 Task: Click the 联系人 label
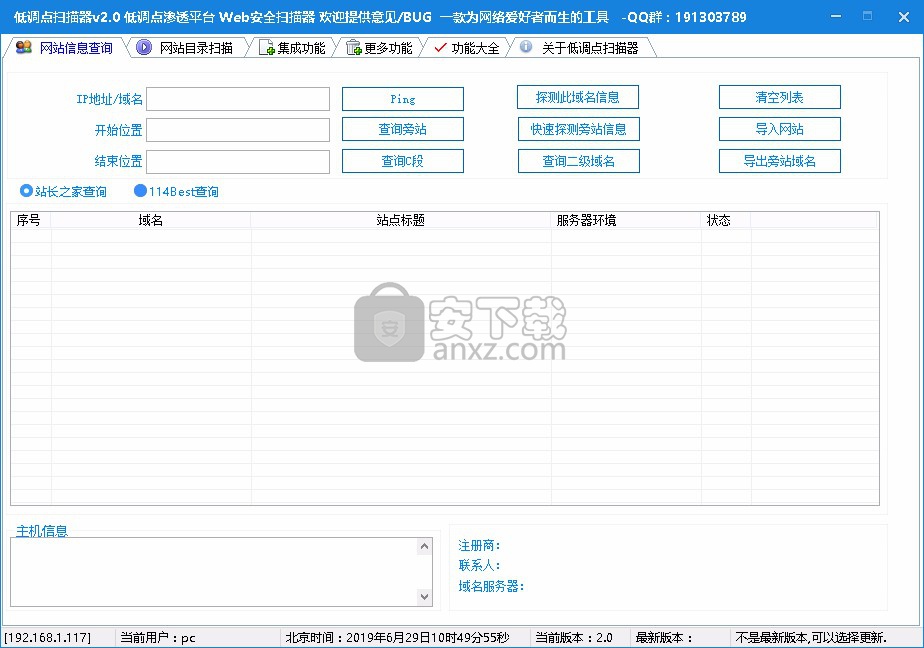479,566
